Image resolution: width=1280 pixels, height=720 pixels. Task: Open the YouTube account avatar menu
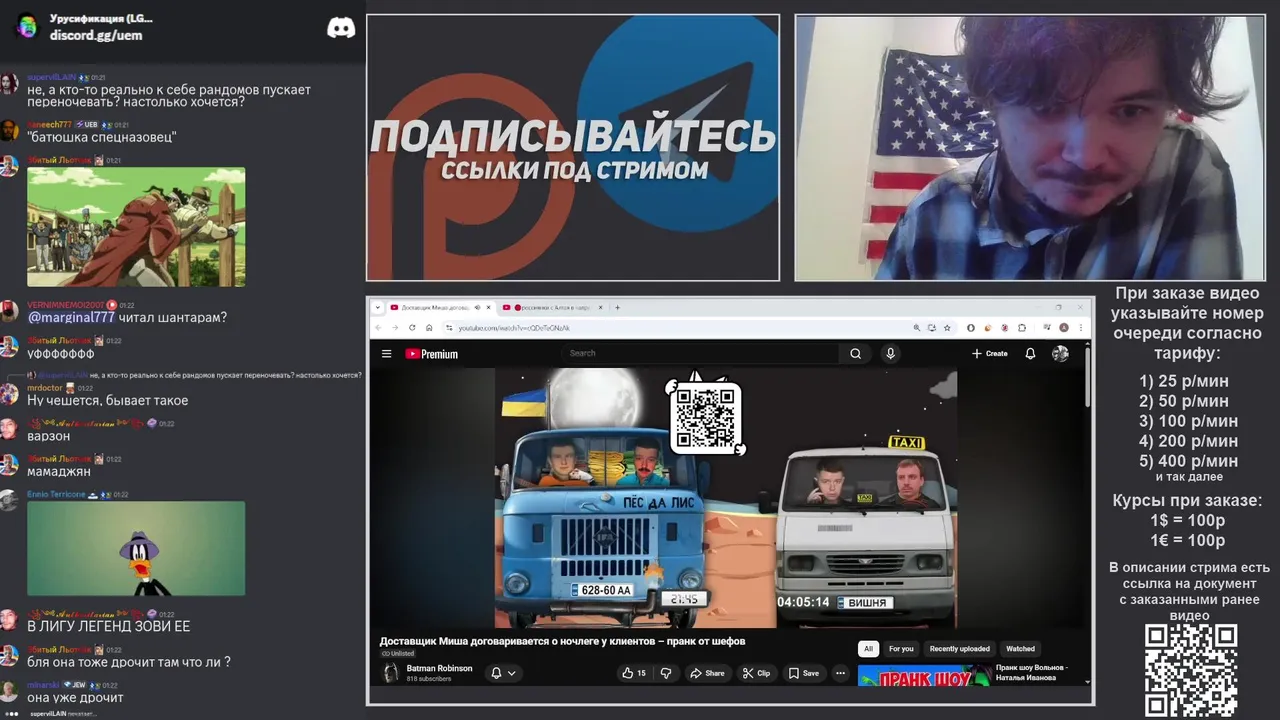point(1060,353)
